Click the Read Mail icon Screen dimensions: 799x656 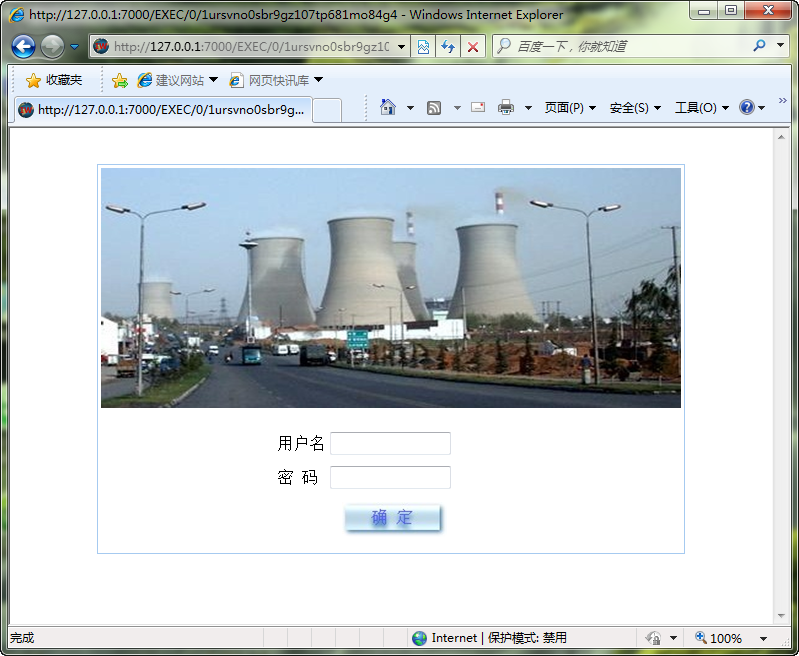pos(478,107)
